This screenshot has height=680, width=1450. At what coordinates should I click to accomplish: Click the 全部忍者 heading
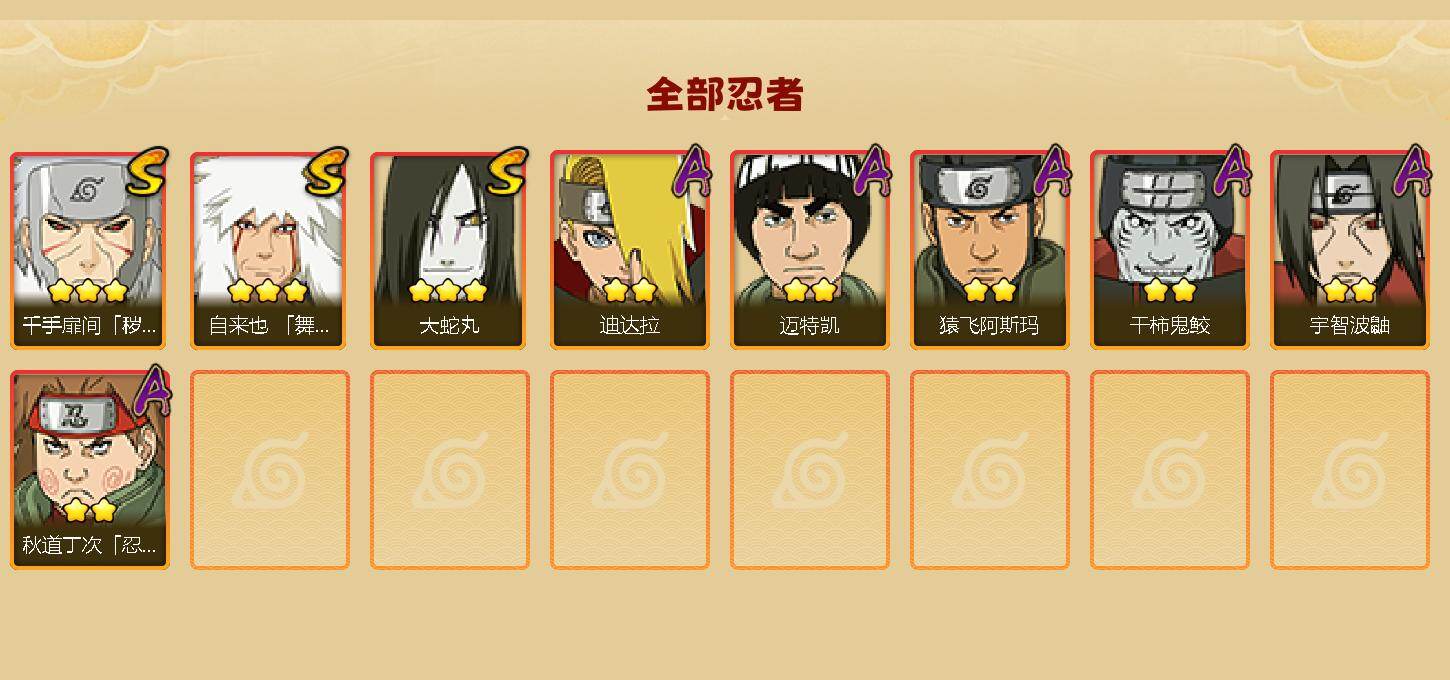(725, 95)
